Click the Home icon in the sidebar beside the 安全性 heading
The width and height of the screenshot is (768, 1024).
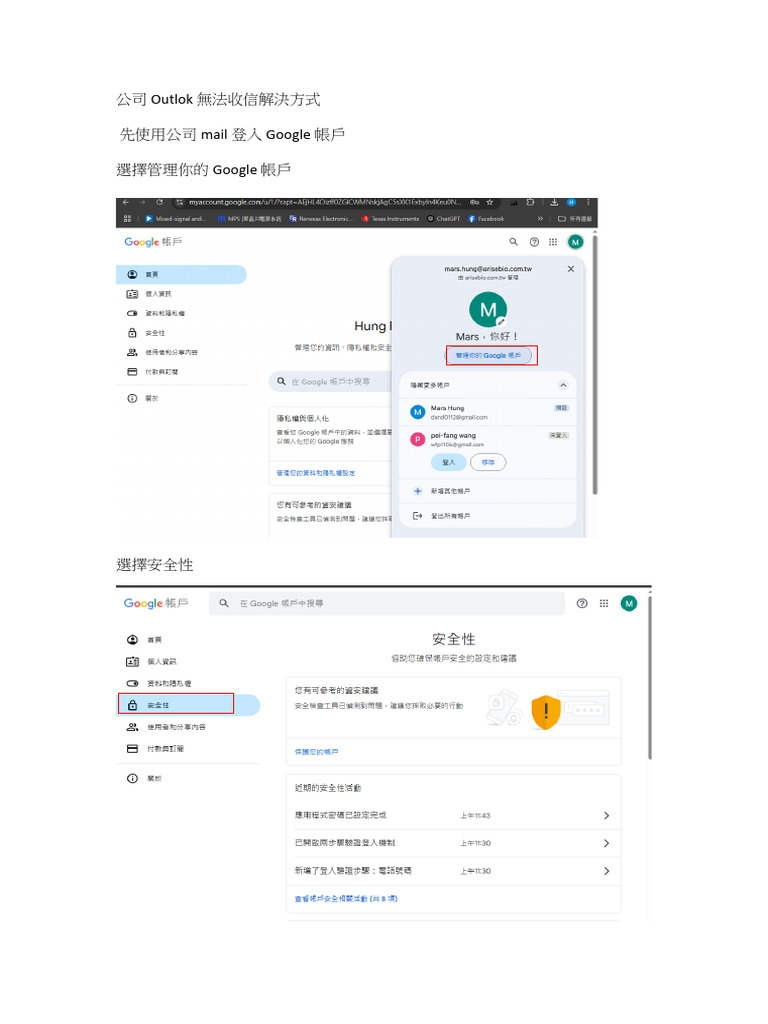pyautogui.click(x=133, y=640)
